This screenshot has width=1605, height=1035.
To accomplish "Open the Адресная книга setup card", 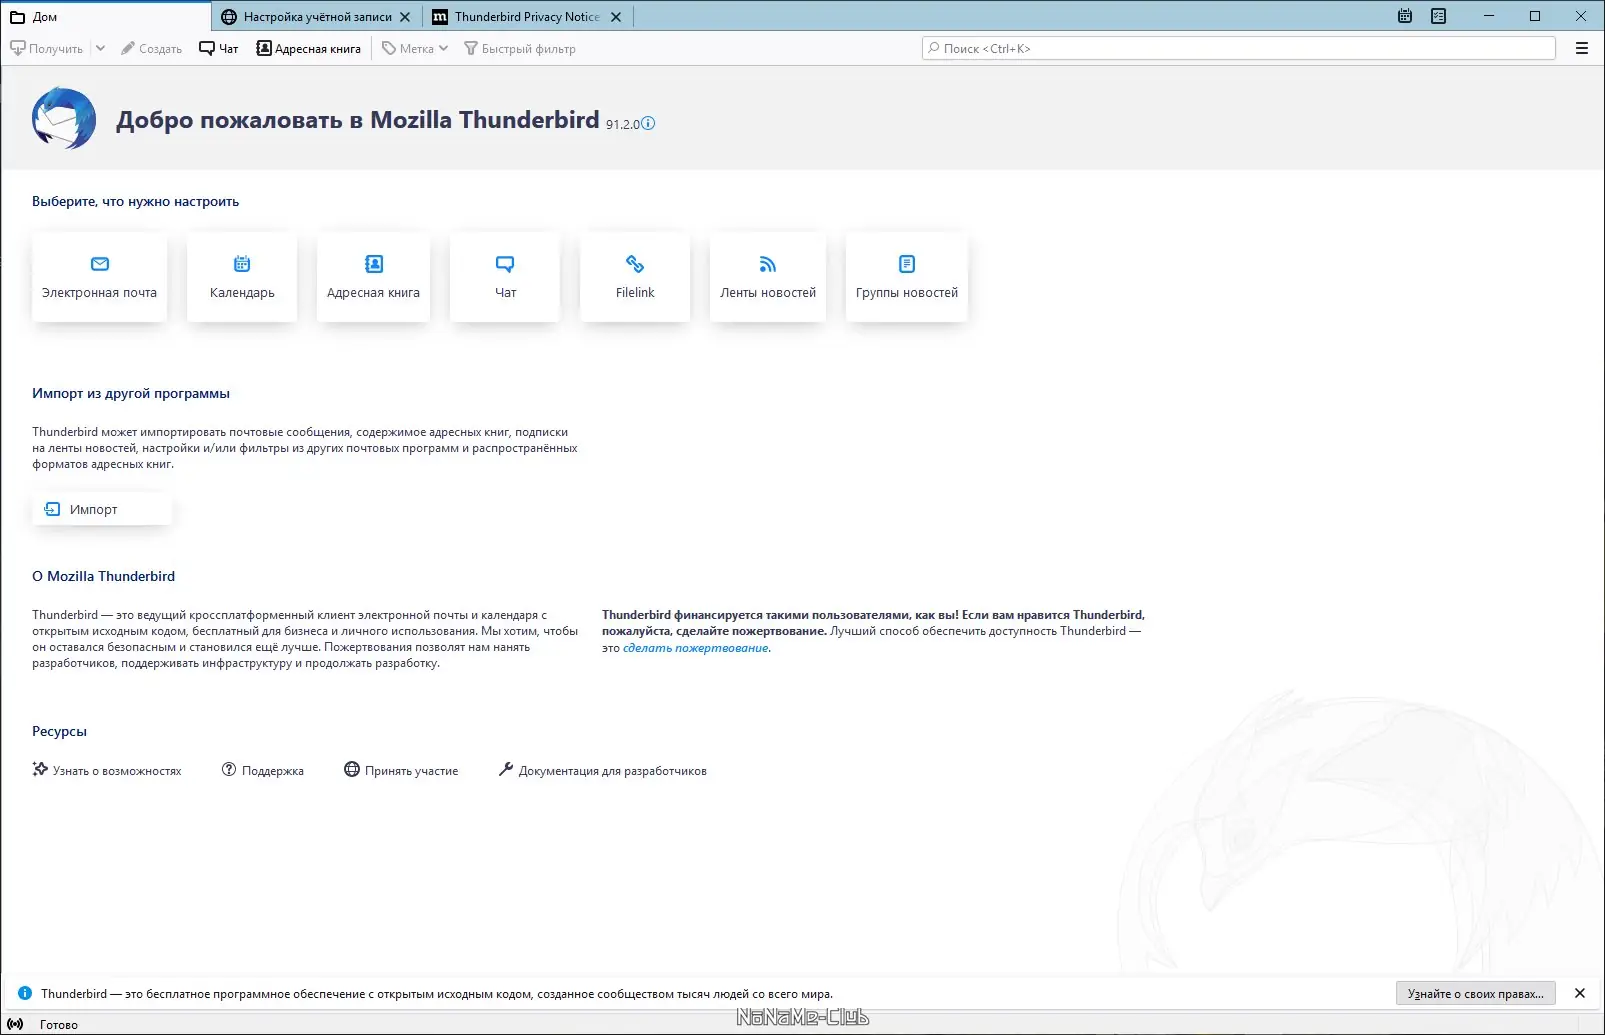I will tap(373, 277).
